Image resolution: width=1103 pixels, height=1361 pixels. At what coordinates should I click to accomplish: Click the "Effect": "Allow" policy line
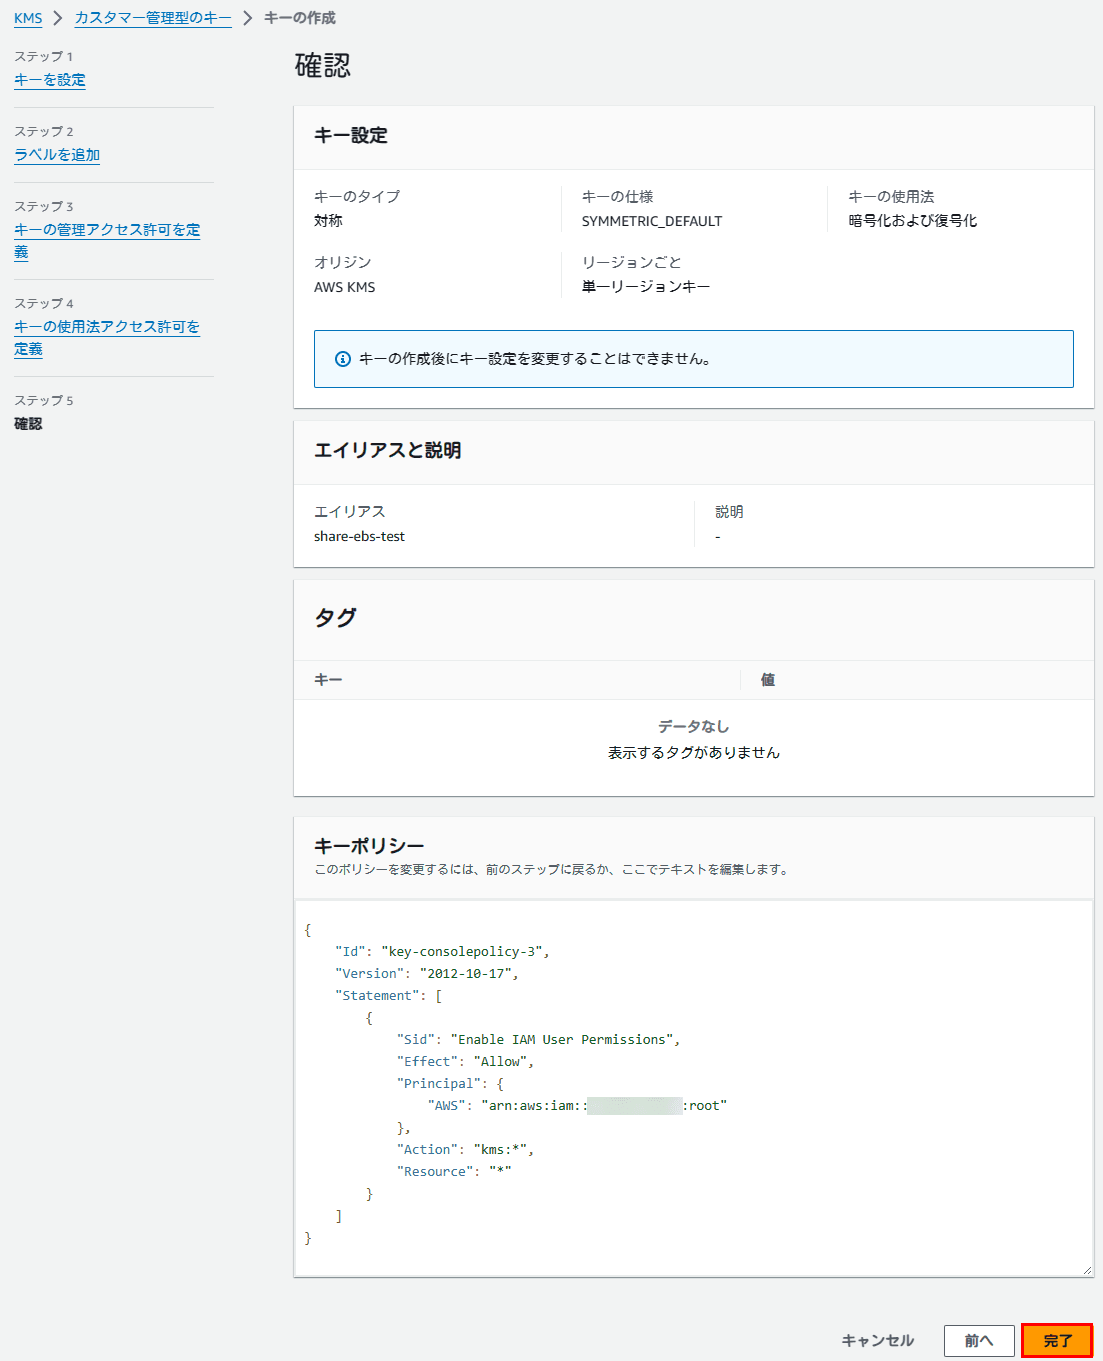point(465,1062)
